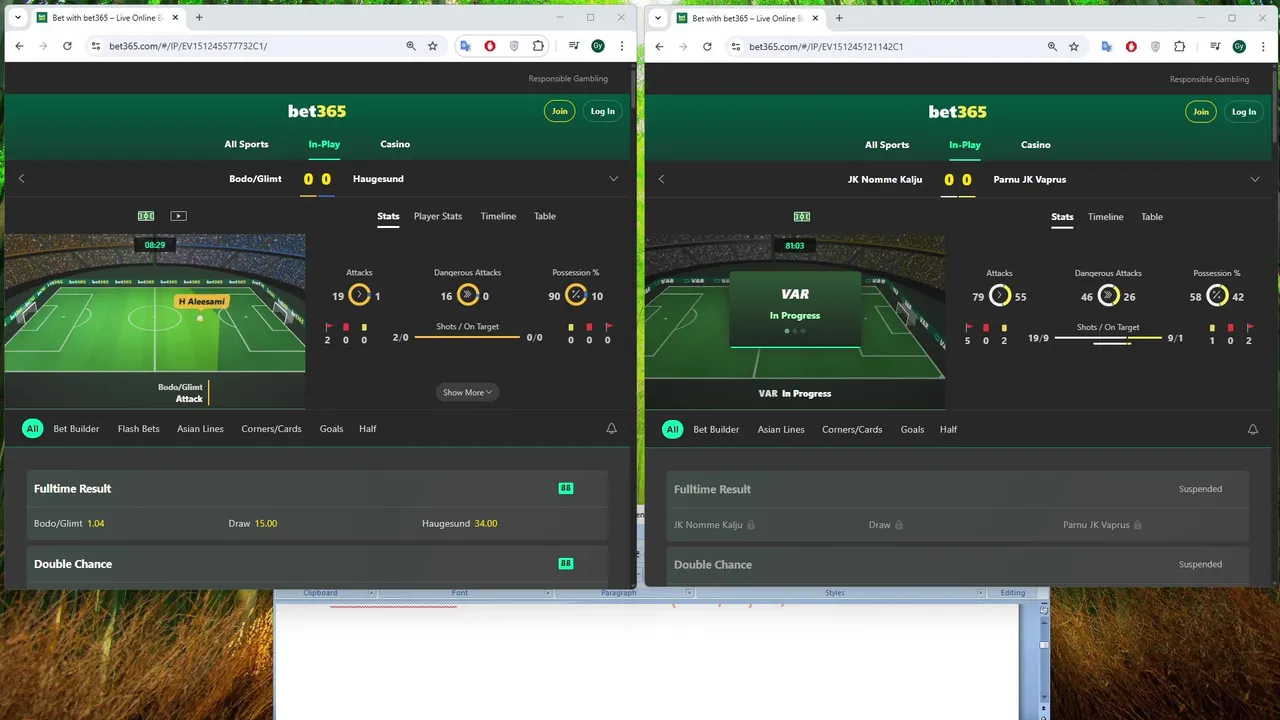Go back in left Bodo/Glimt browser window
This screenshot has height=720, width=1280.
(x=19, y=46)
